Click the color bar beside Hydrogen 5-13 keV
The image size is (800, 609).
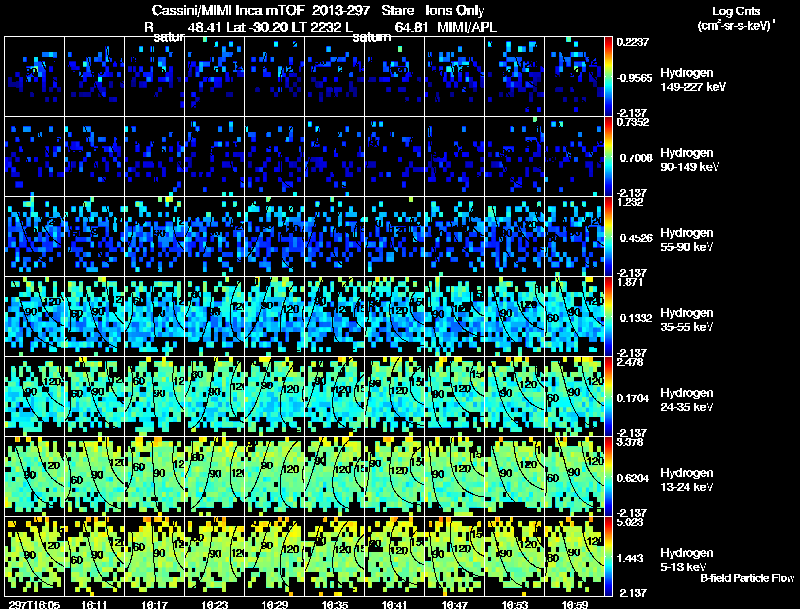pos(610,556)
